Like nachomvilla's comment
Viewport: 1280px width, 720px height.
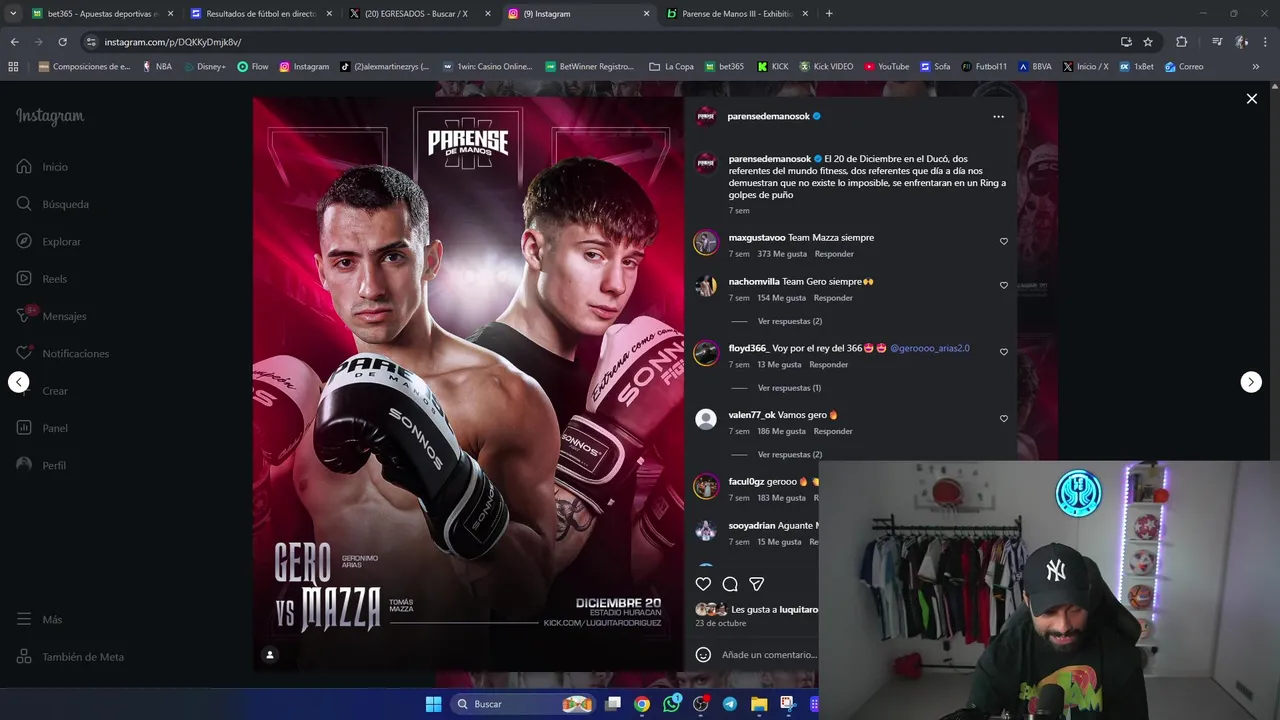[x=1004, y=285]
